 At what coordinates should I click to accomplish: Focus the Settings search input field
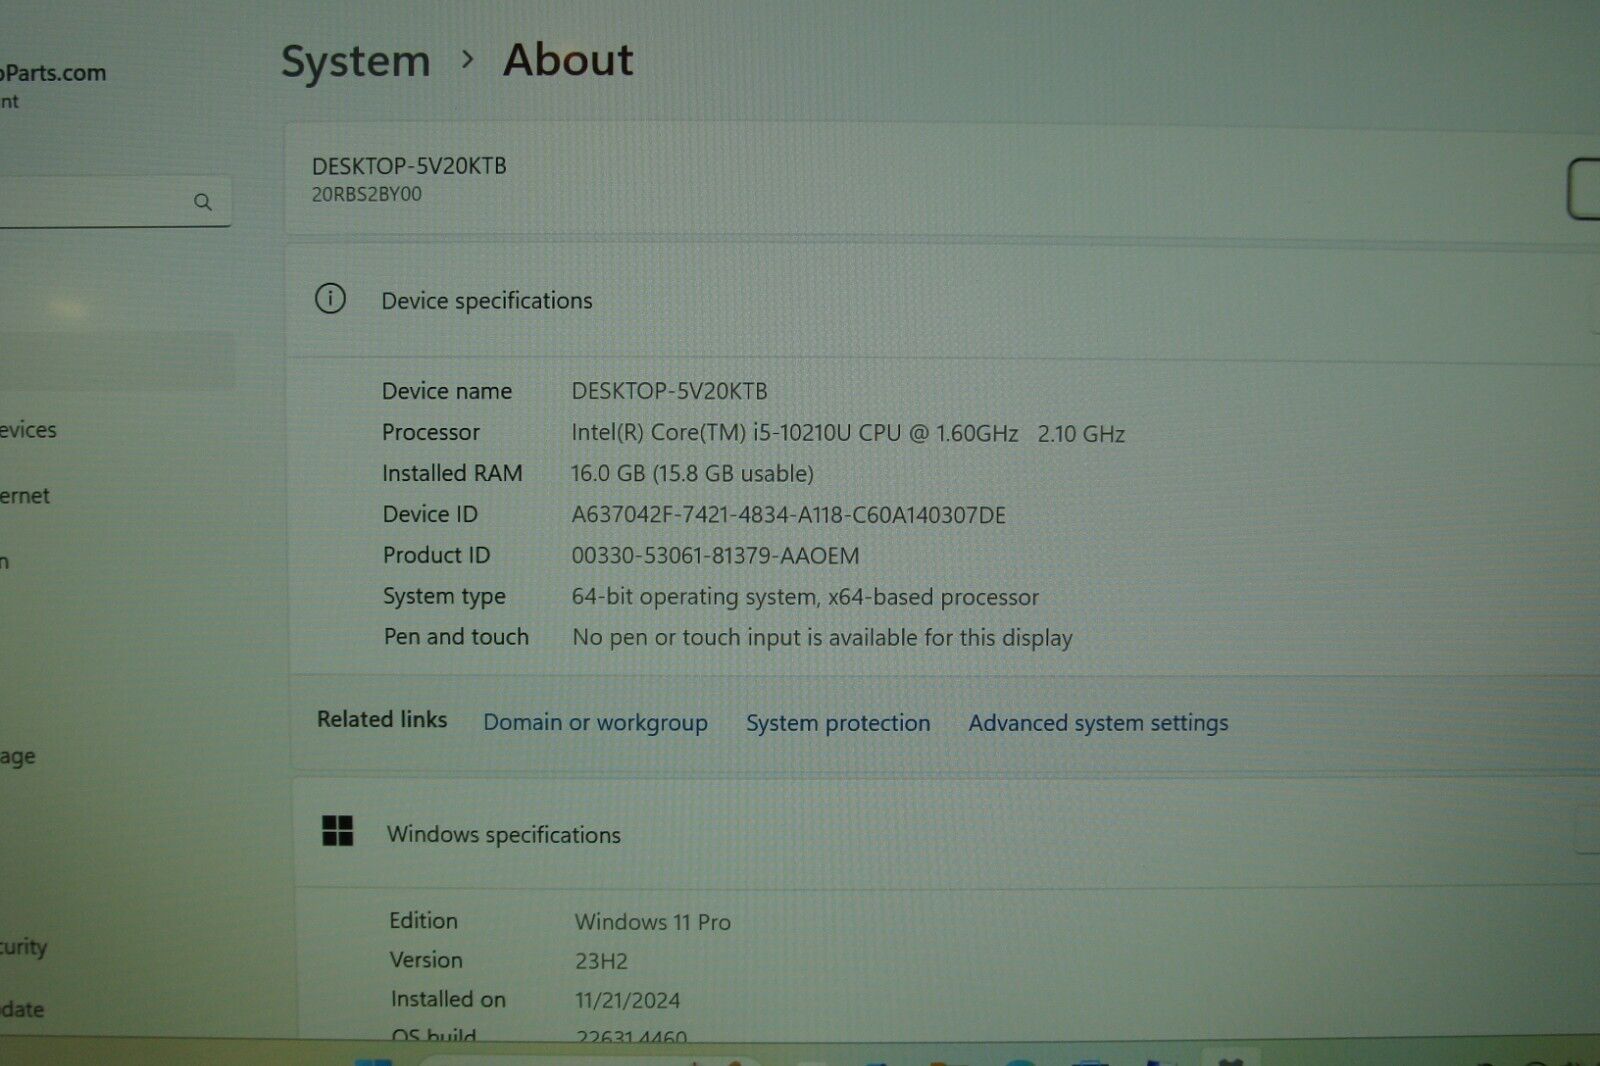point(114,201)
